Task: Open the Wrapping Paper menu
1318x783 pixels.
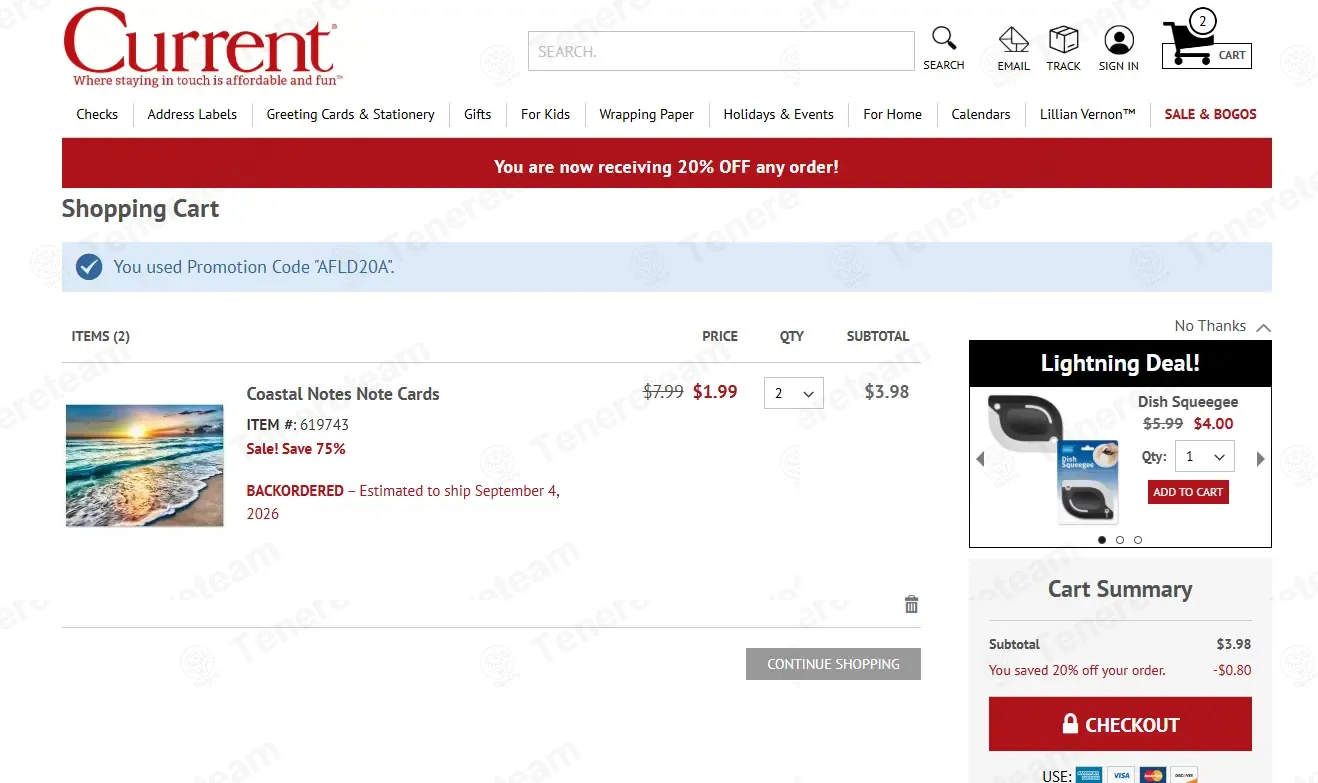Action: [x=646, y=114]
